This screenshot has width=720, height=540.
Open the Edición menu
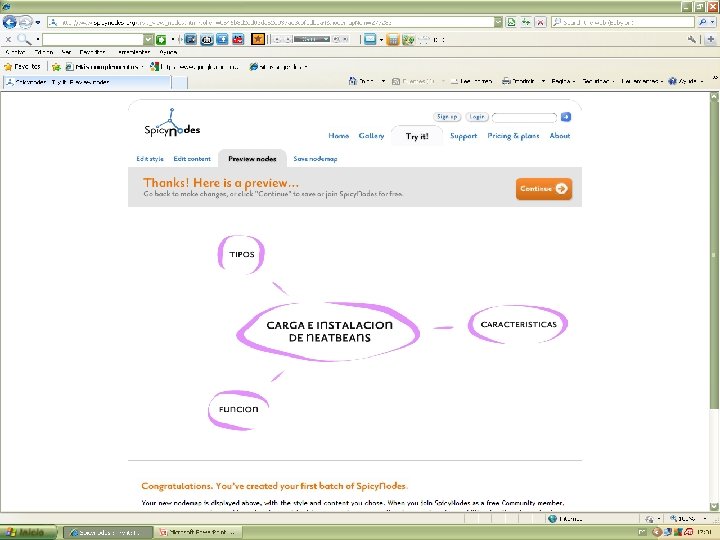click(44, 52)
